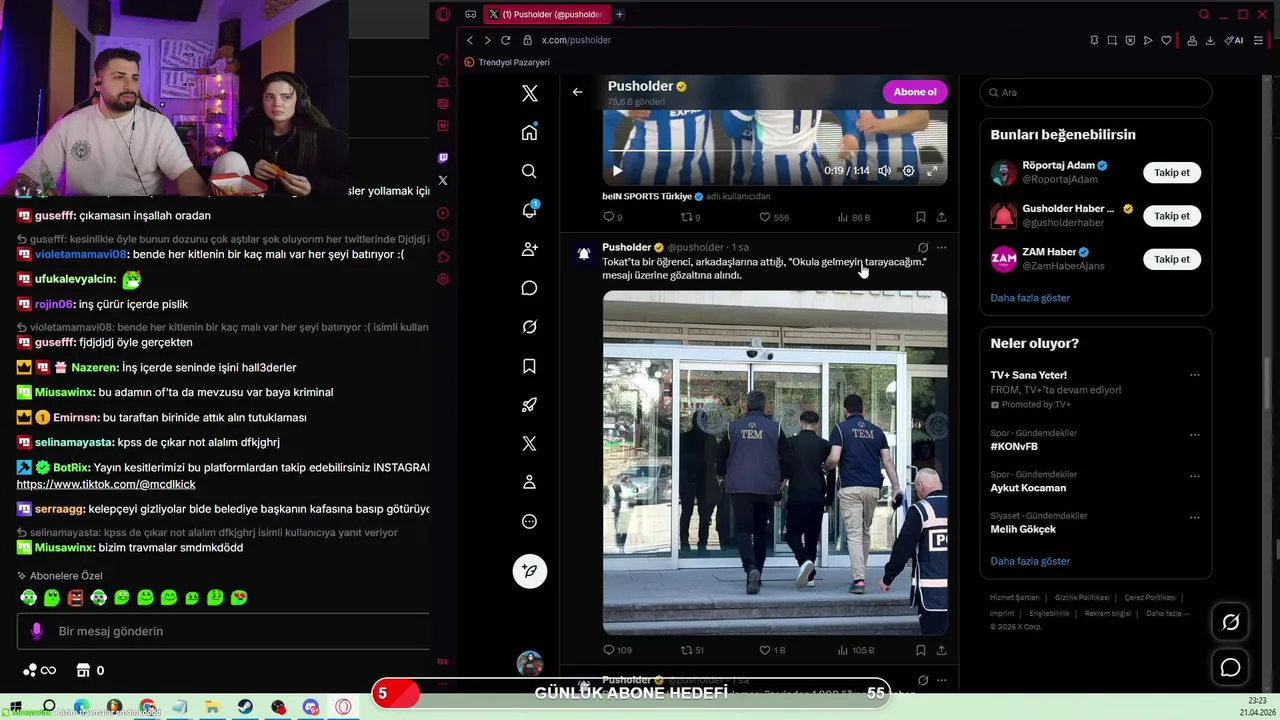
Task: Open options for #KONvFB trend
Action: 1194,435
